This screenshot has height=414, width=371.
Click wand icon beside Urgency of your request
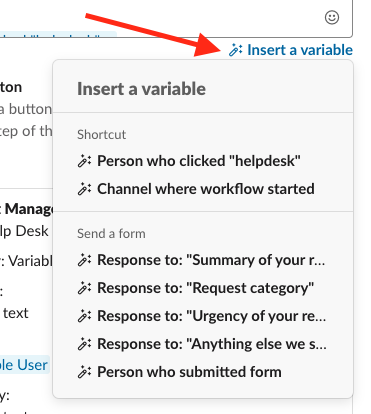(x=84, y=316)
